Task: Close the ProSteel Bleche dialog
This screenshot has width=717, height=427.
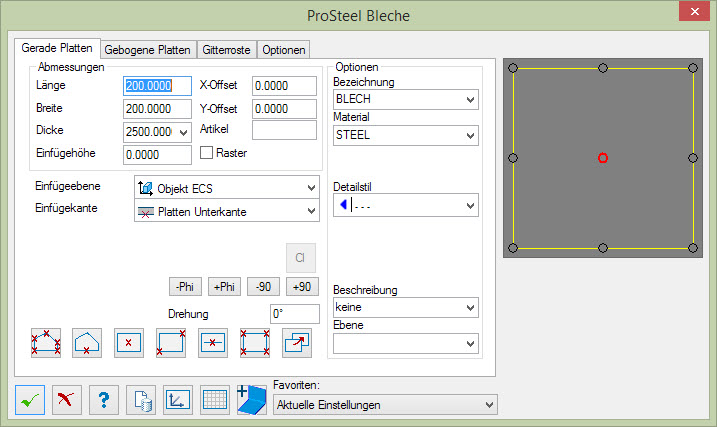Action: 694,11
